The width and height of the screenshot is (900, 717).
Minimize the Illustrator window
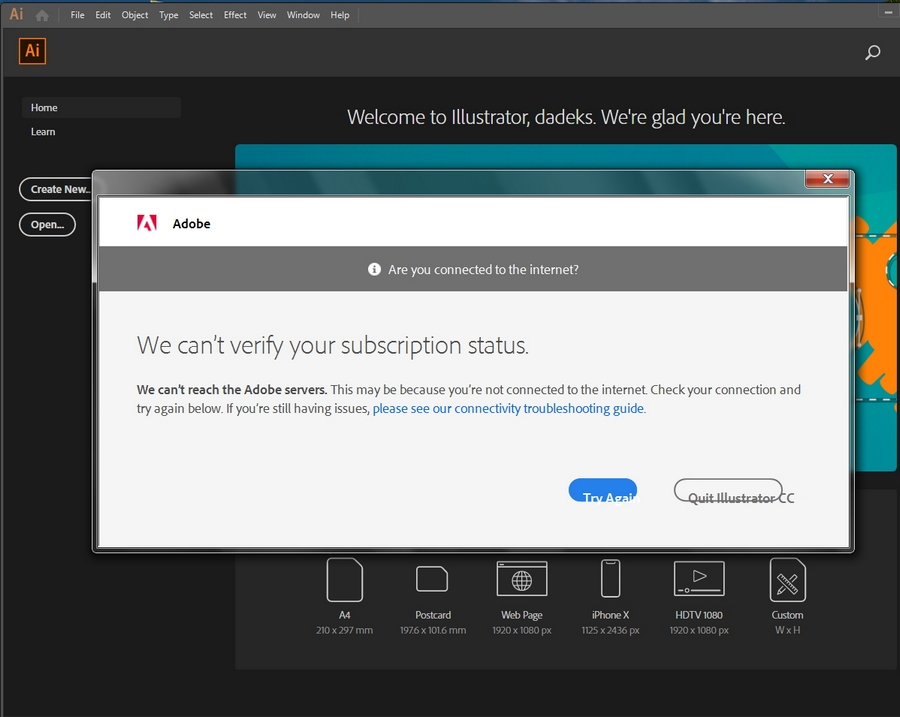pyautogui.click(x=888, y=12)
